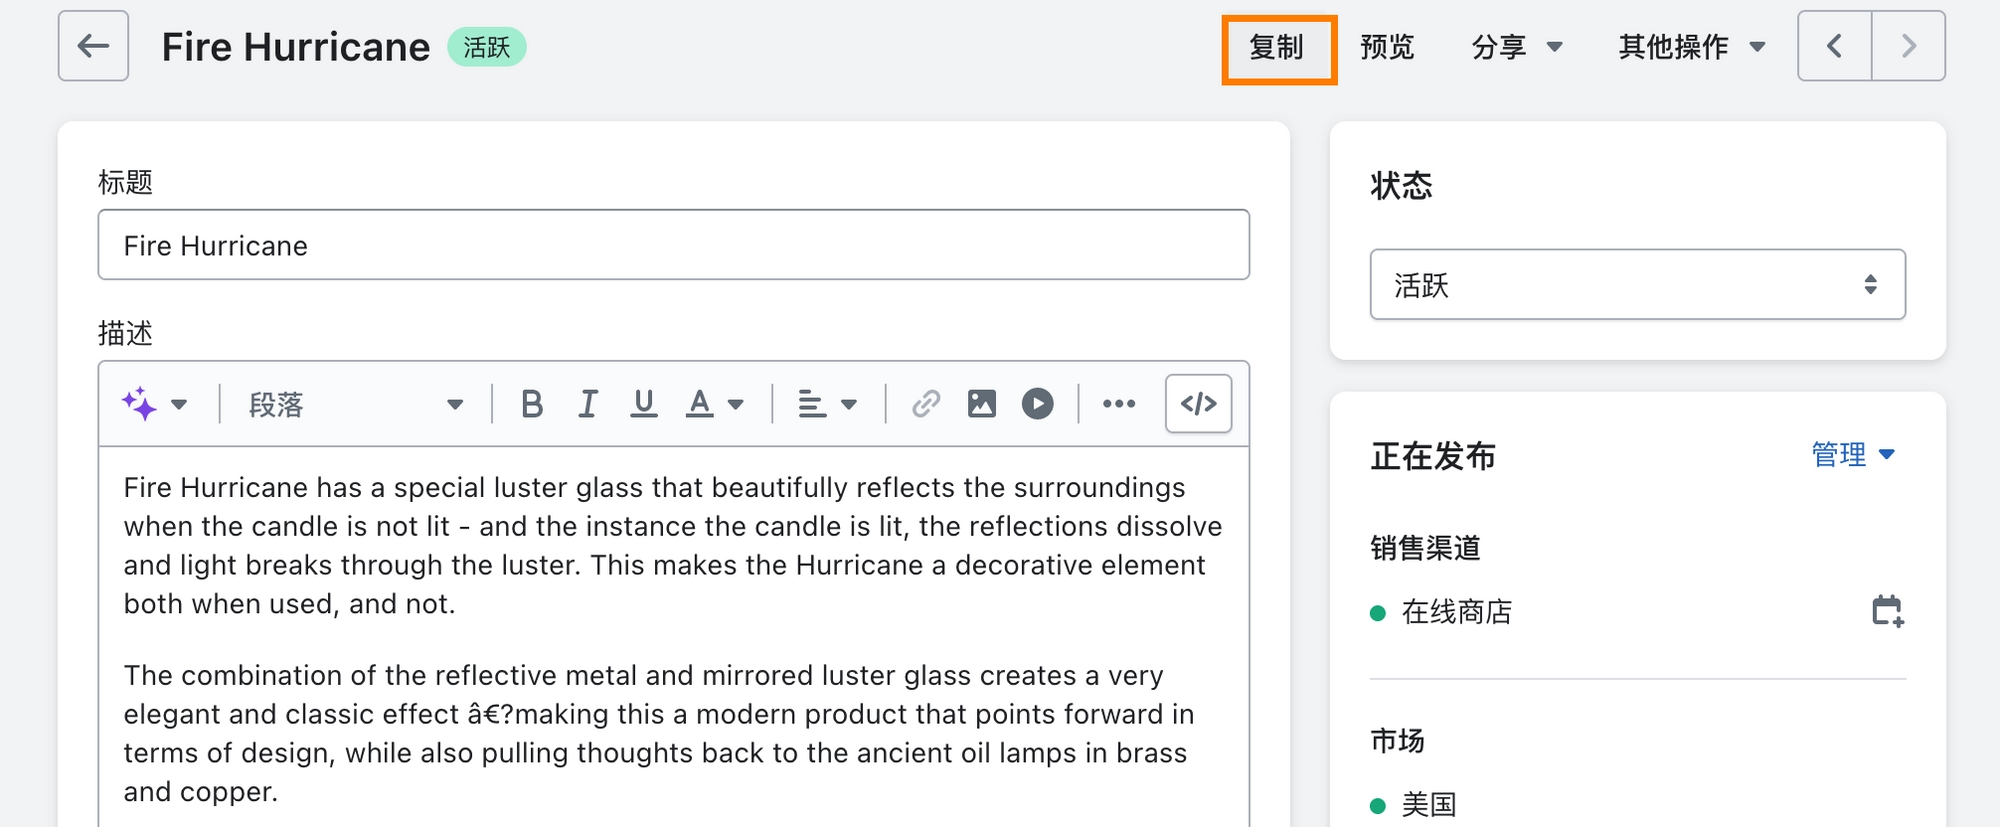Insert an image into the description
This screenshot has width=2000, height=827.
click(982, 404)
